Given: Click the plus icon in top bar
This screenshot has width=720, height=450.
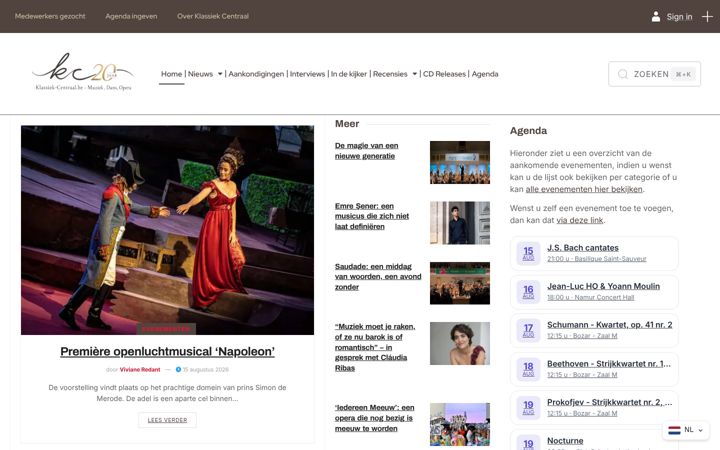Looking at the screenshot, I should (707, 17).
